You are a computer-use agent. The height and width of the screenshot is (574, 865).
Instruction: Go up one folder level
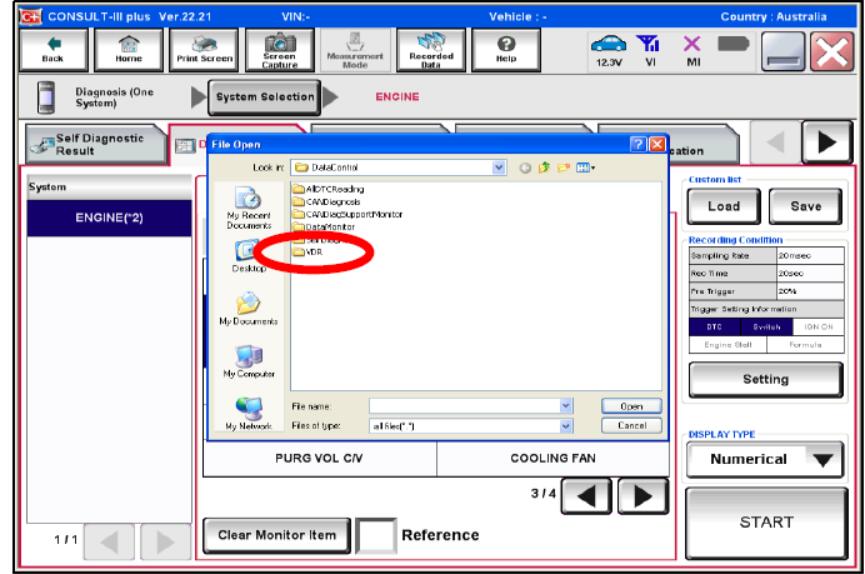click(x=543, y=167)
